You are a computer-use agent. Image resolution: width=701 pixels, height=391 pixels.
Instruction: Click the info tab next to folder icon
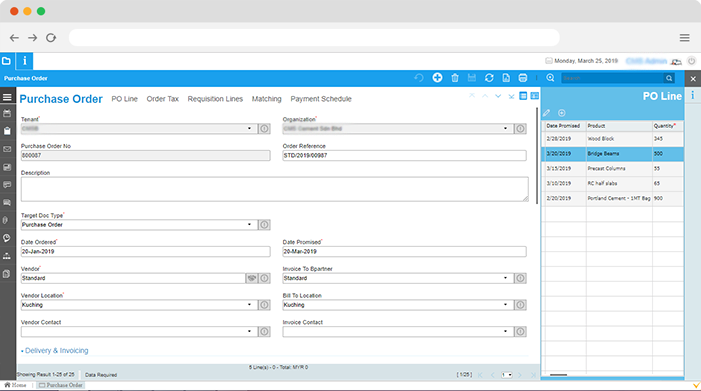click(25, 61)
